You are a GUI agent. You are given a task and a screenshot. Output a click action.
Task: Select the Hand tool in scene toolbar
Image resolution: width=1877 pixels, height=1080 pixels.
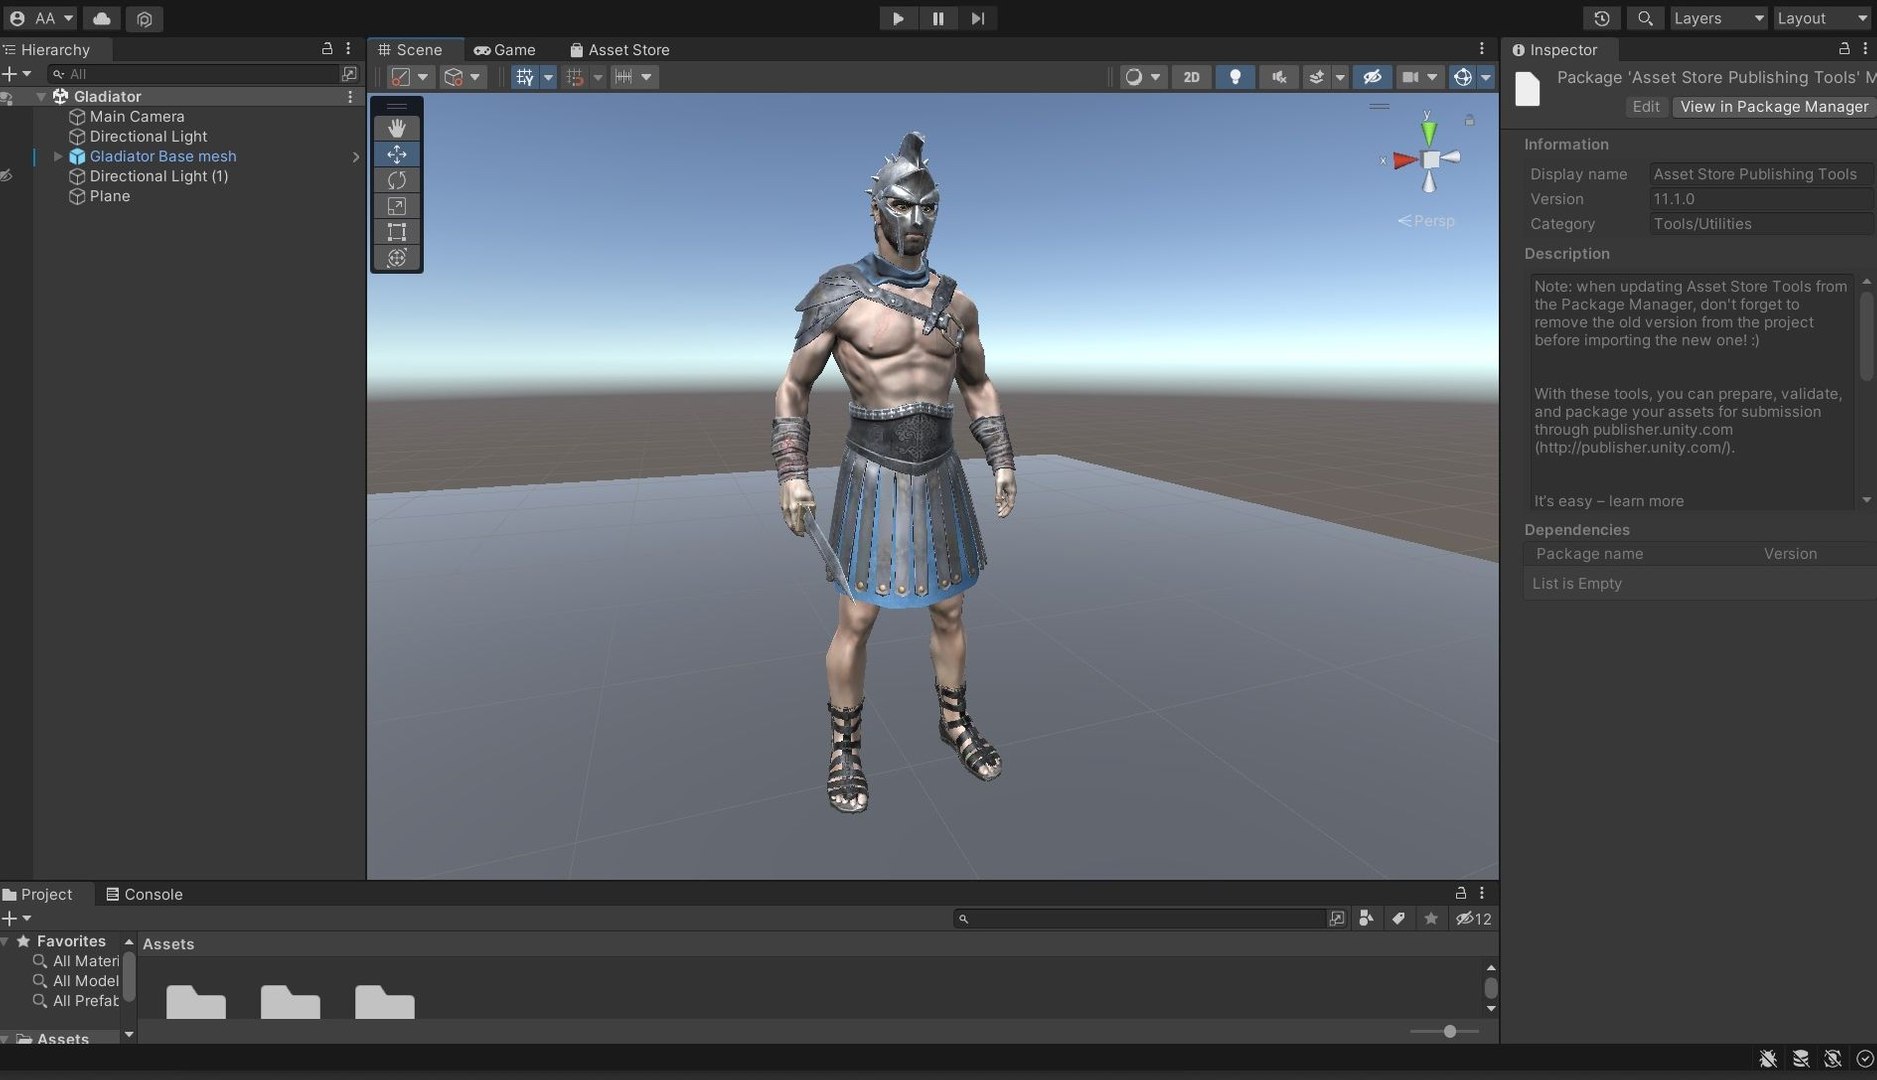coord(397,128)
